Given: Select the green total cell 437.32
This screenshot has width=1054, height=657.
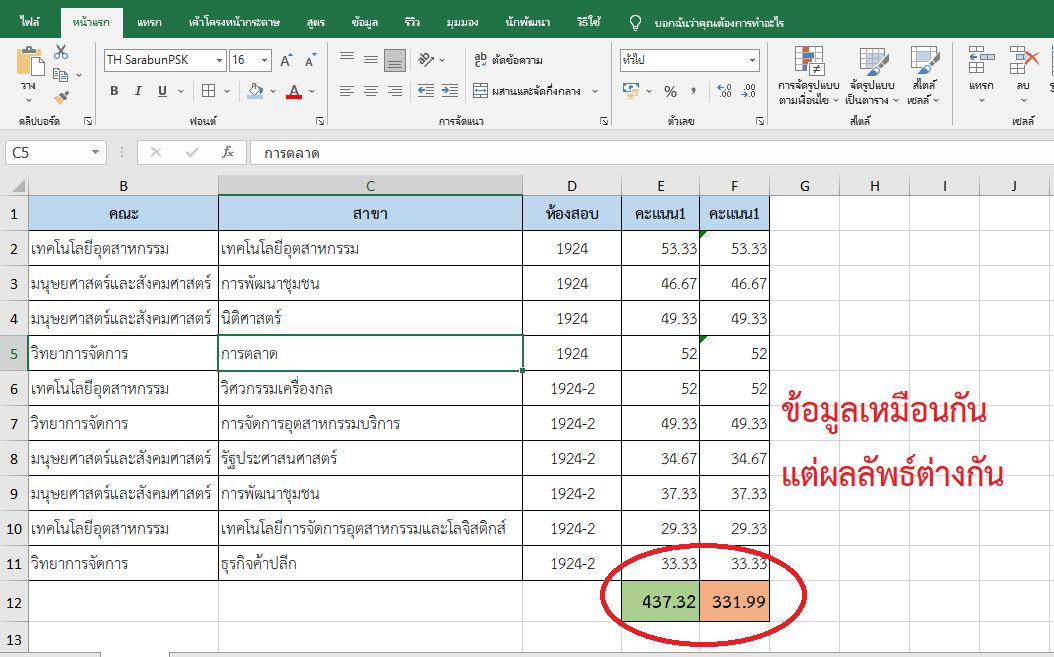Looking at the screenshot, I should [x=660, y=601].
